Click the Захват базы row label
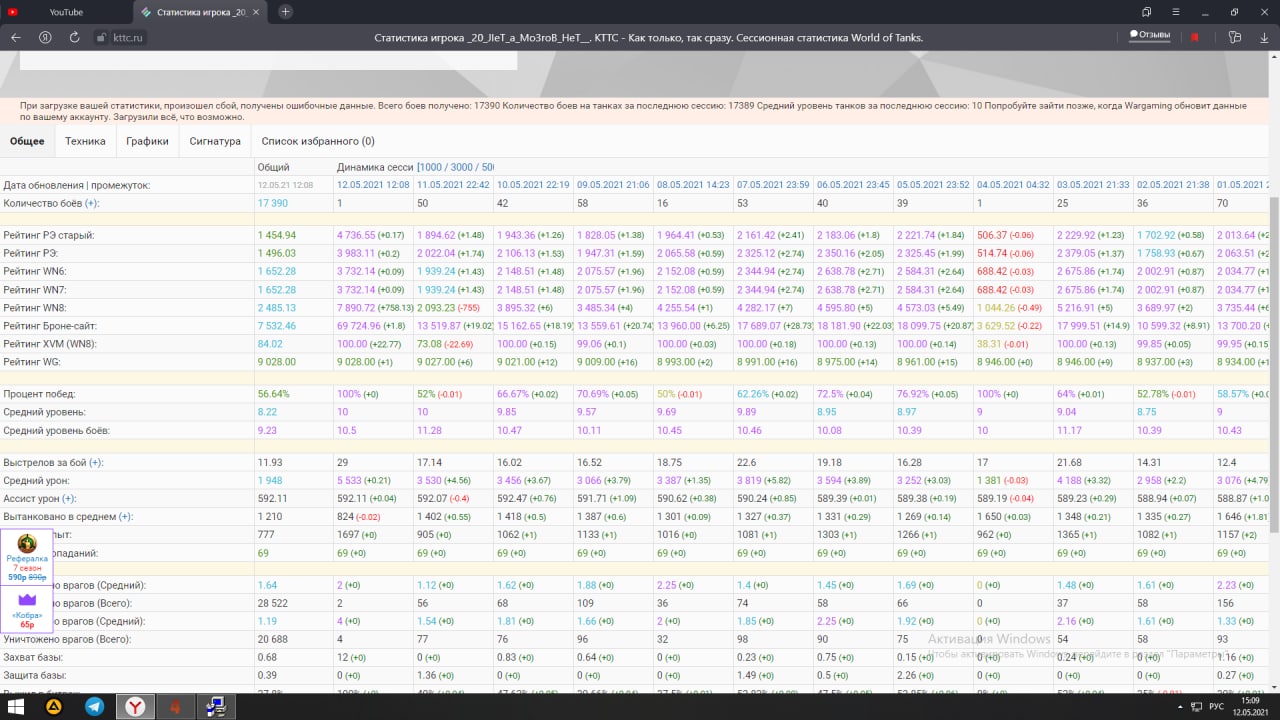Screen dimensions: 1280x720 pyautogui.click(x=33, y=657)
